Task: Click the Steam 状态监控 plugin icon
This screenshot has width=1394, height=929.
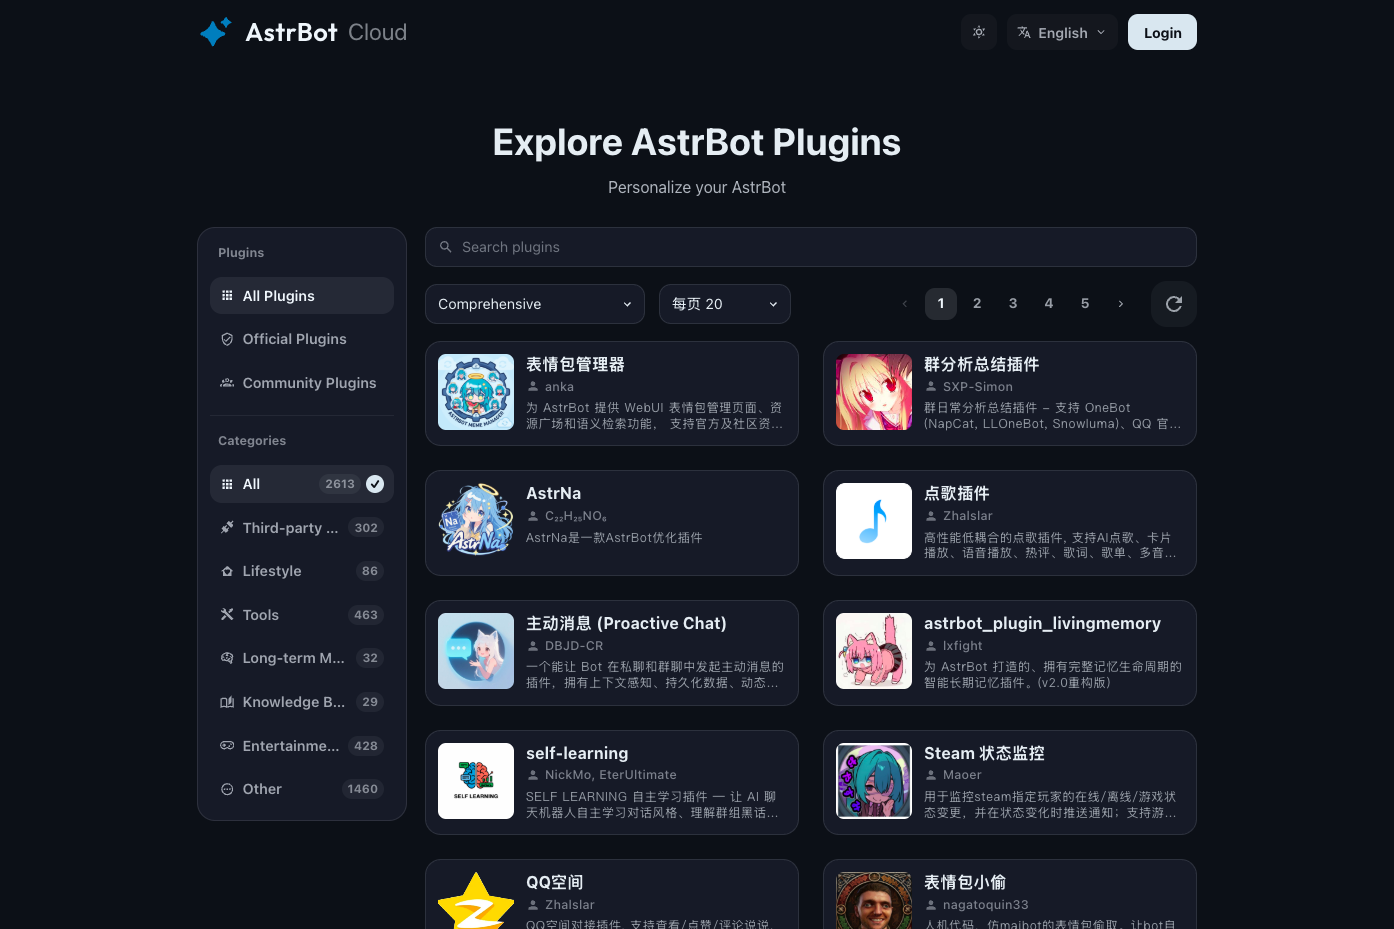Action: pos(874,781)
